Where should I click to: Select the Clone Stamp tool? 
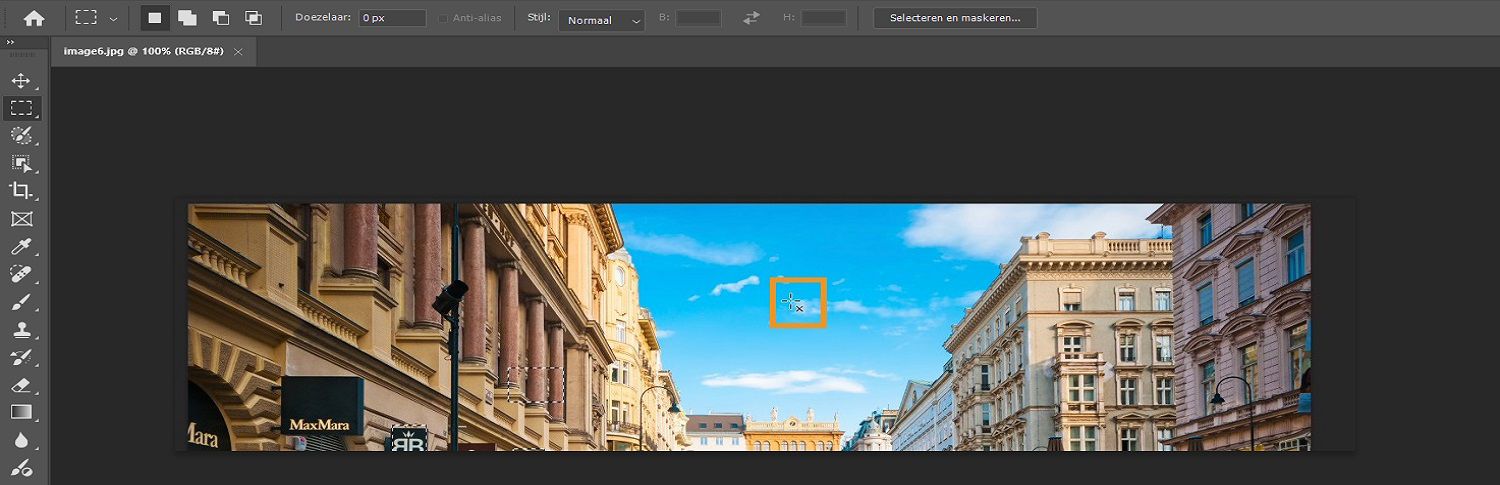(21, 329)
